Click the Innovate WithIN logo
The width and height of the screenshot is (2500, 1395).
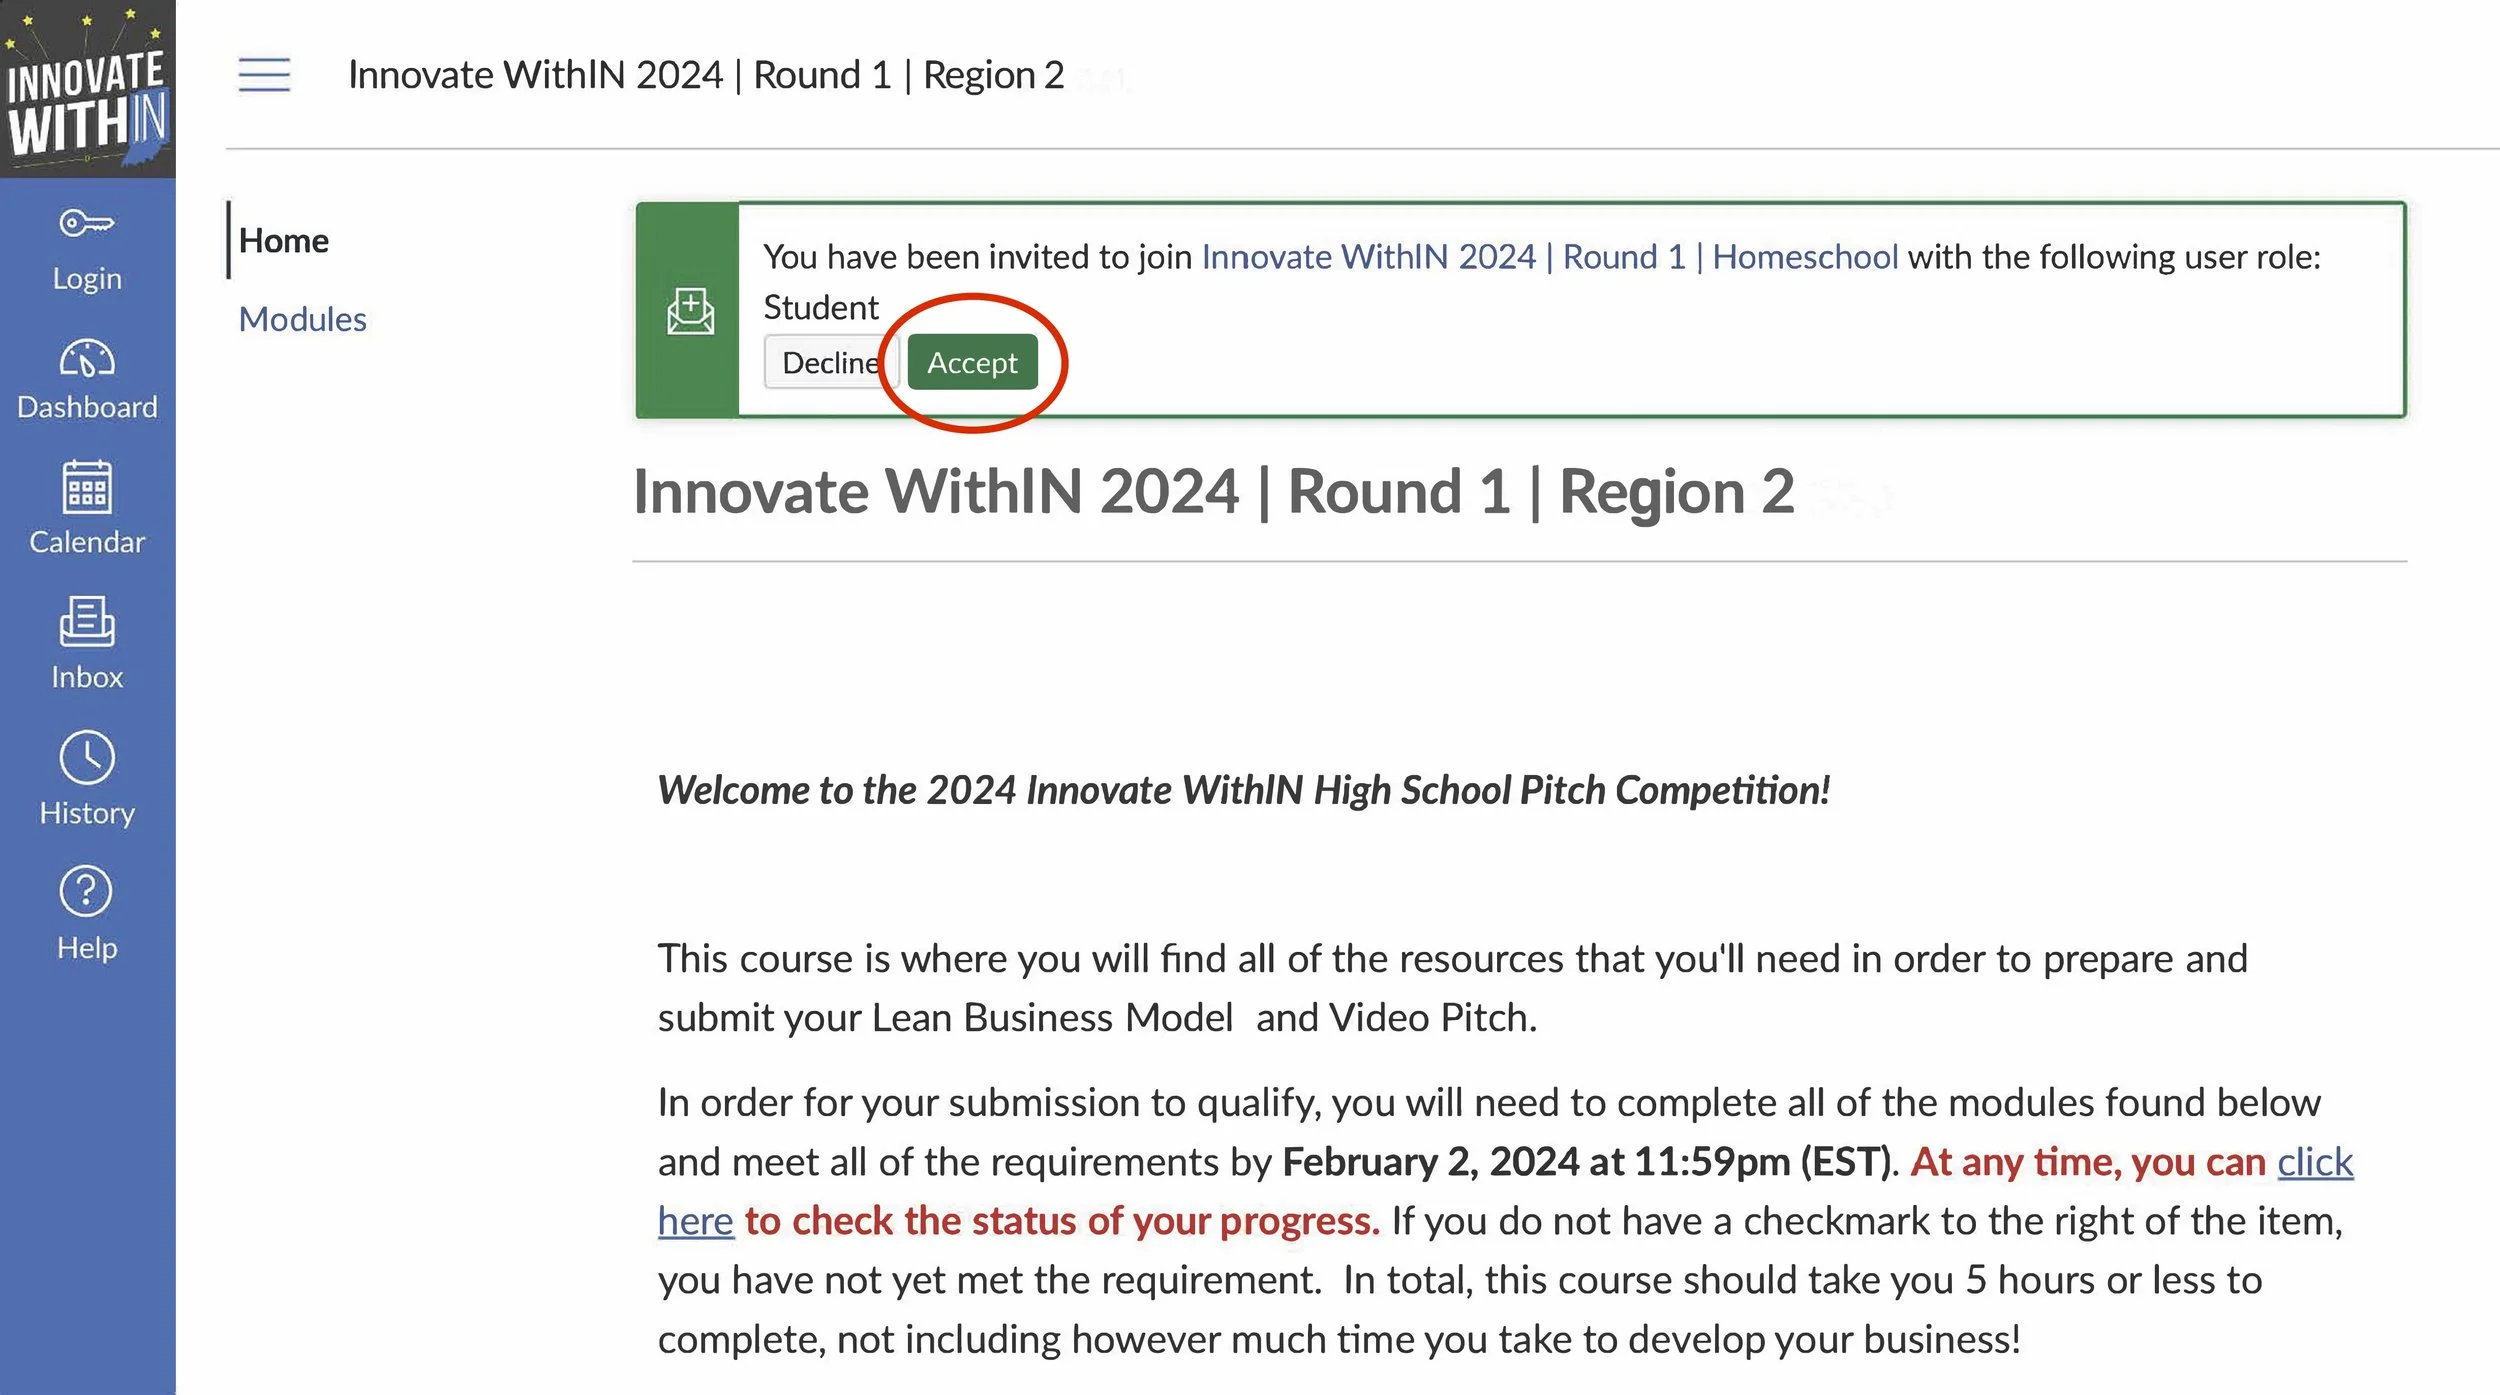point(87,89)
